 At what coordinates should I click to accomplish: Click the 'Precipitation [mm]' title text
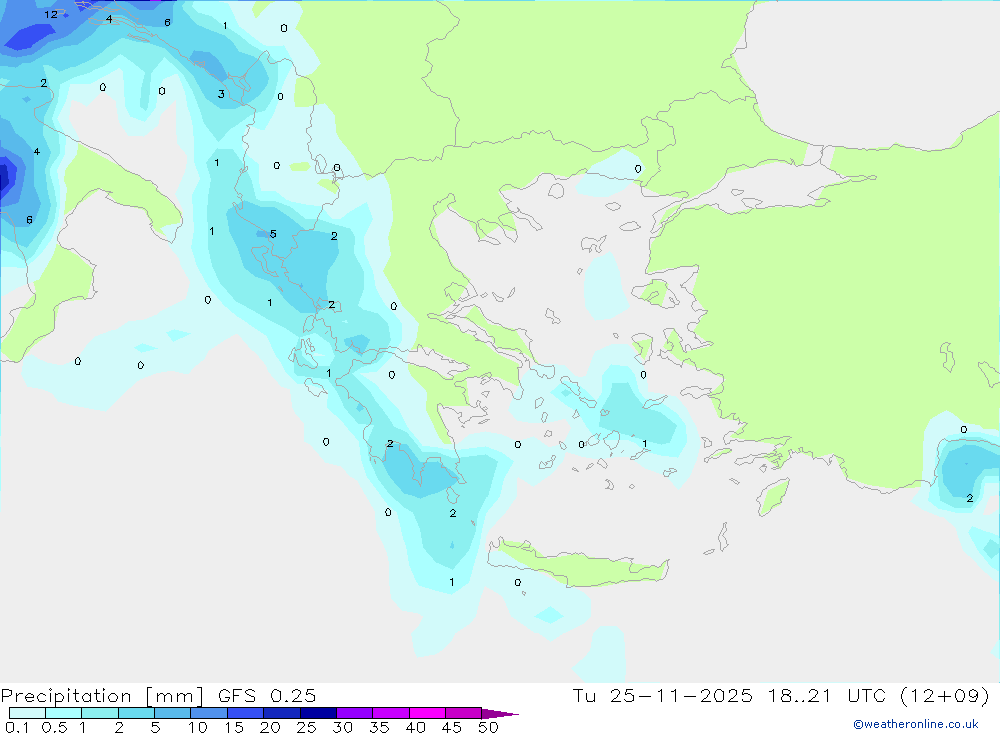[x=102, y=696]
